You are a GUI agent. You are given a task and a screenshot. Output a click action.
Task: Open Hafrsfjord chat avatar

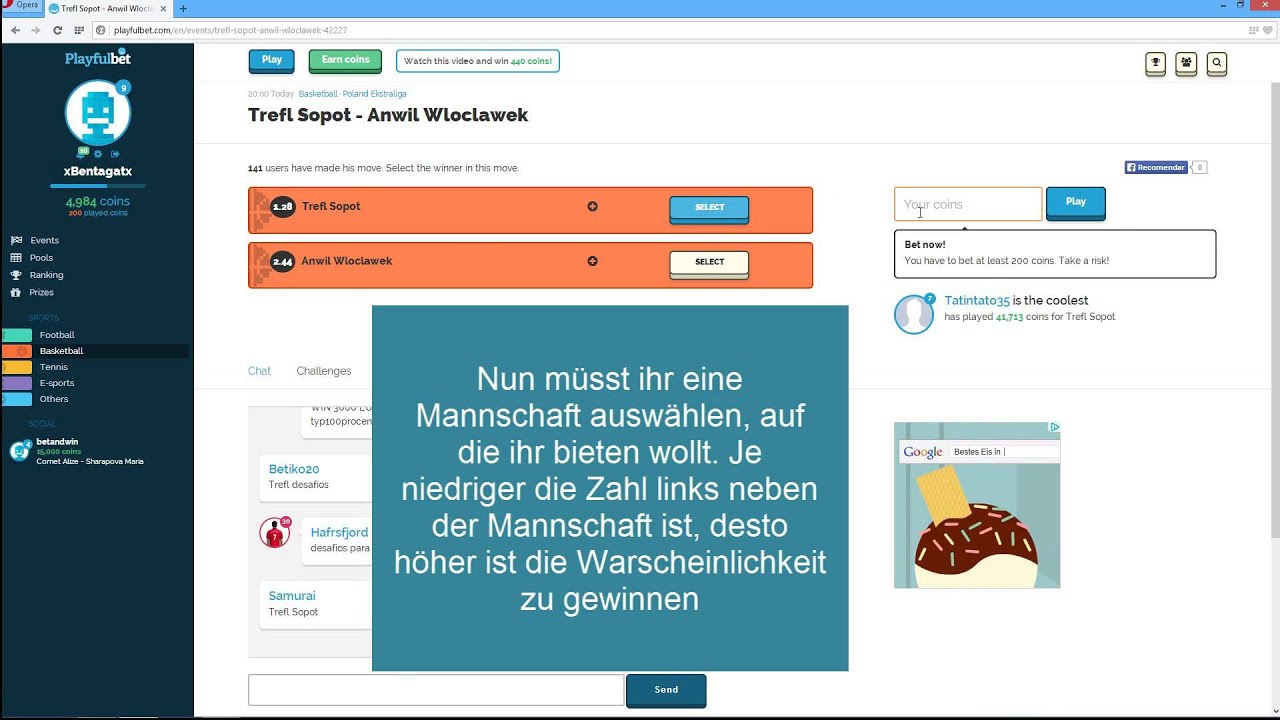(274, 533)
